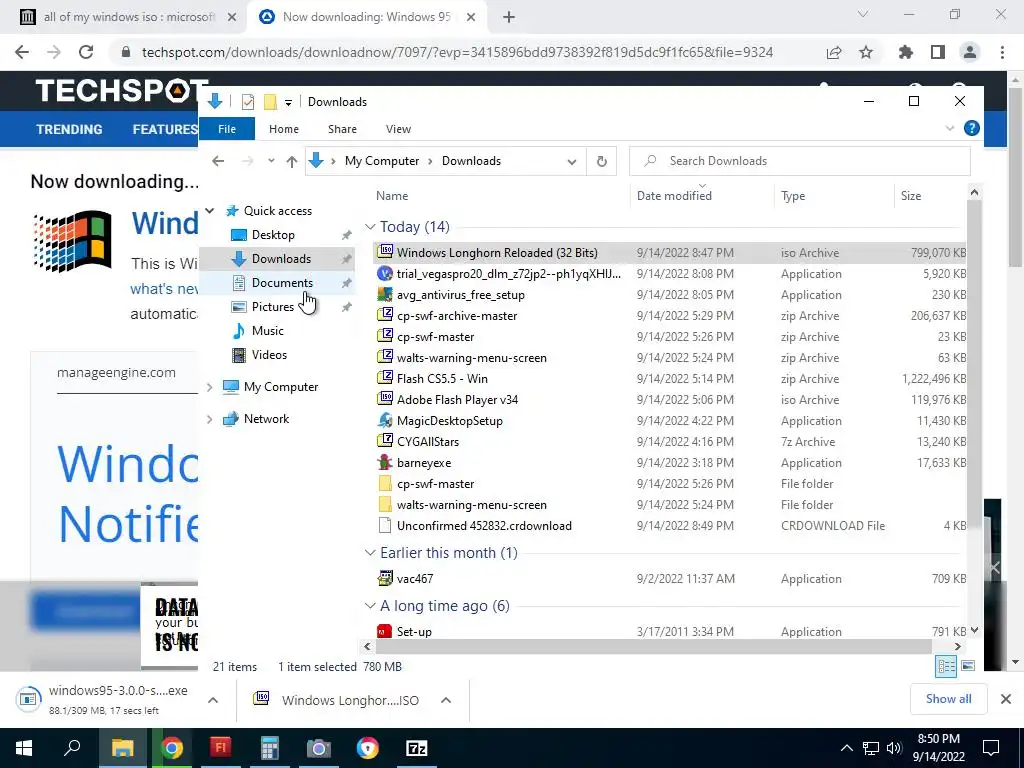This screenshot has height=768, width=1024.
Task: Open TRENDING on the TechSpot nav bar
Action: tap(69, 129)
